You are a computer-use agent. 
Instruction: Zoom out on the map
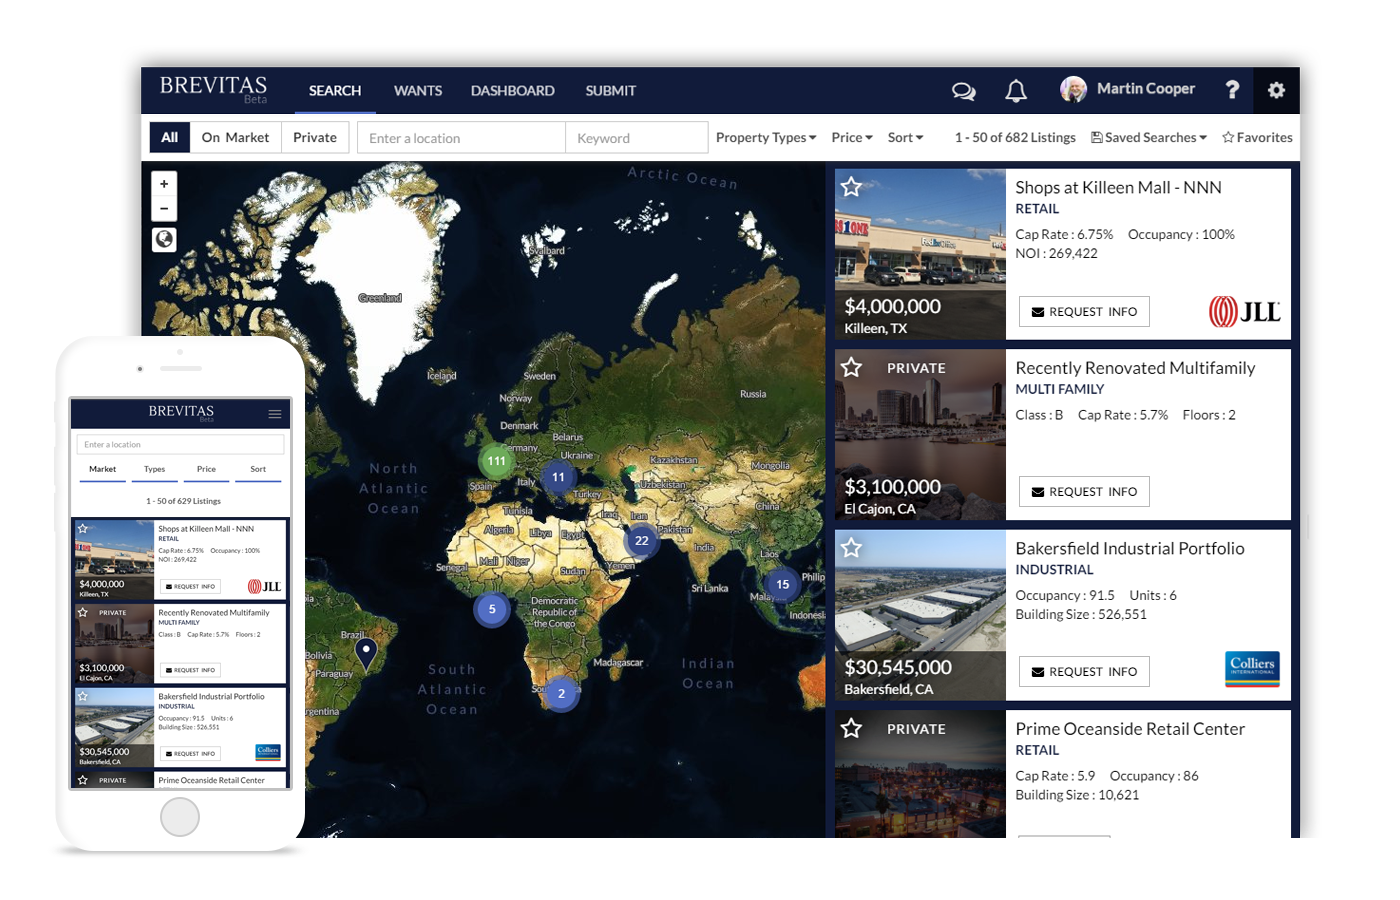pos(164,208)
